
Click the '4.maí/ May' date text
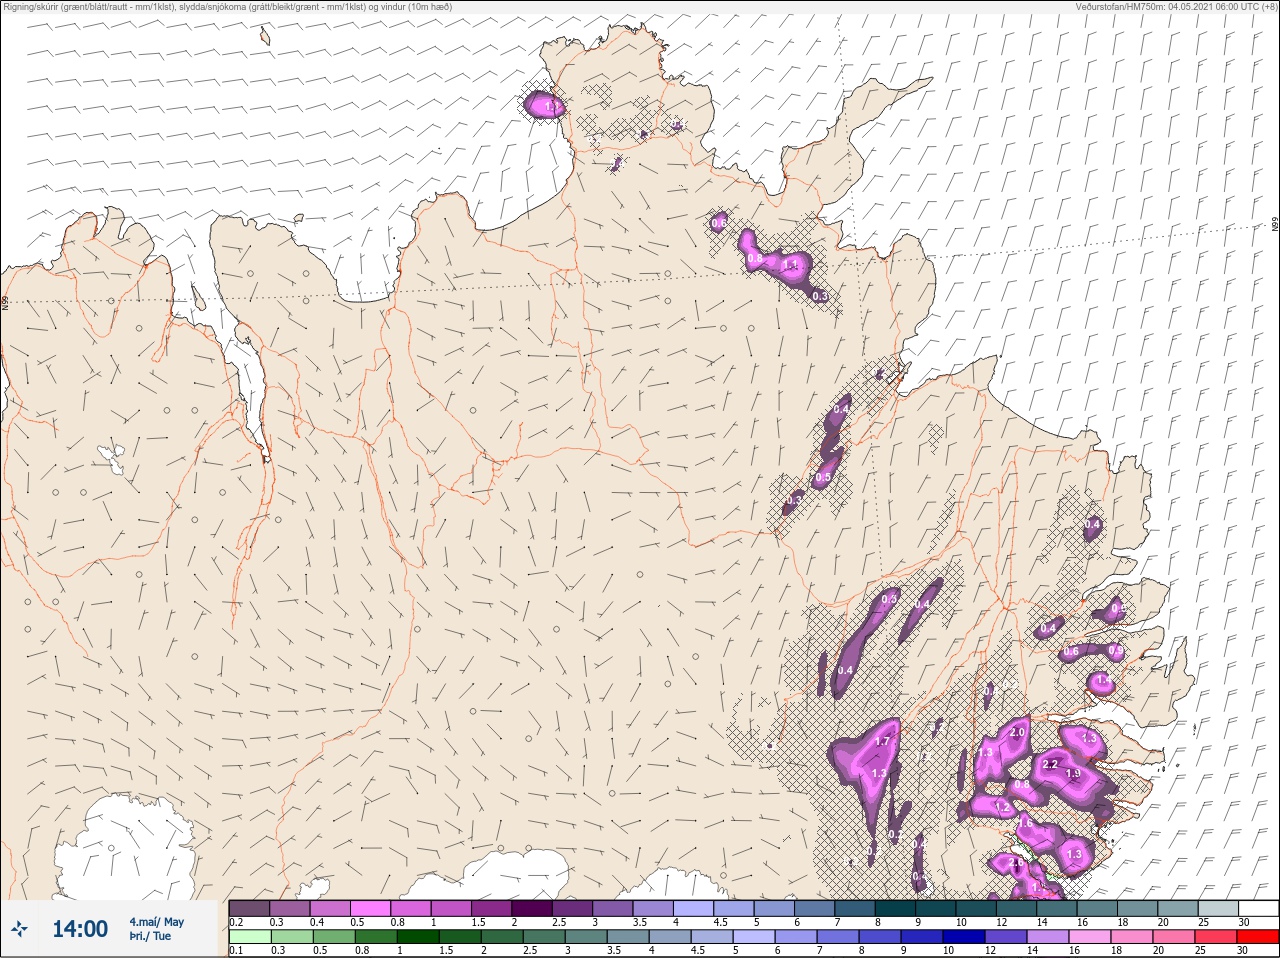(x=156, y=922)
